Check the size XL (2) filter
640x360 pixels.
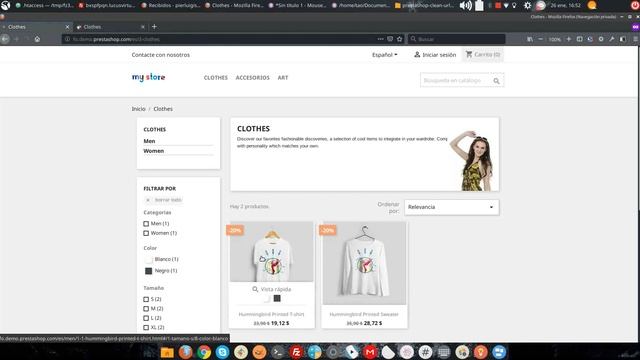(x=146, y=327)
